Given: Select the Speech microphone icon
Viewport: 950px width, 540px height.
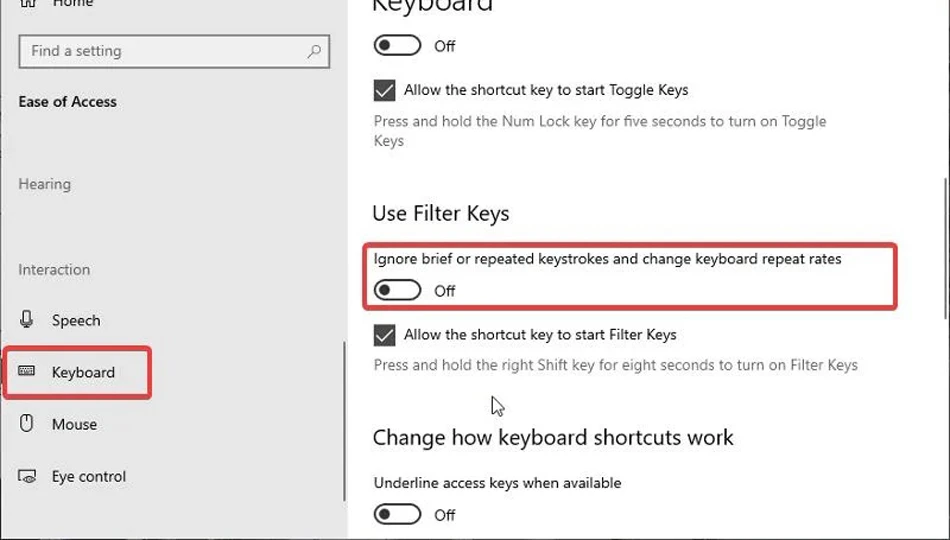Looking at the screenshot, I should (26, 319).
